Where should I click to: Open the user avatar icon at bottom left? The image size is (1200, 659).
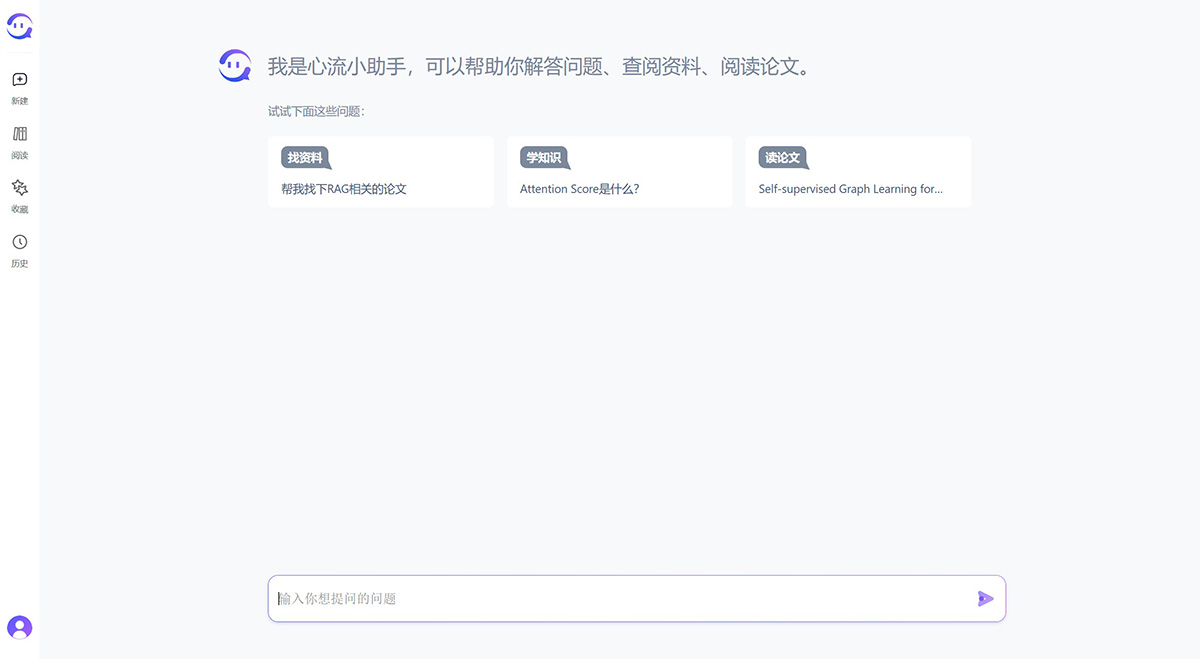point(19,627)
